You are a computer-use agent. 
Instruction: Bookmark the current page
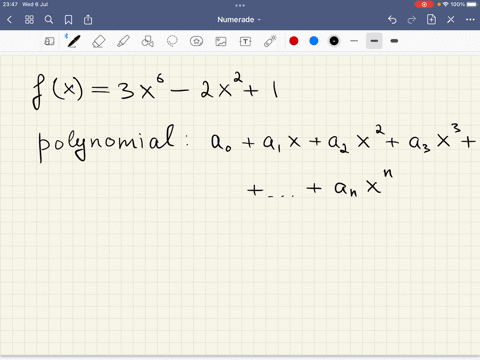coord(68,20)
